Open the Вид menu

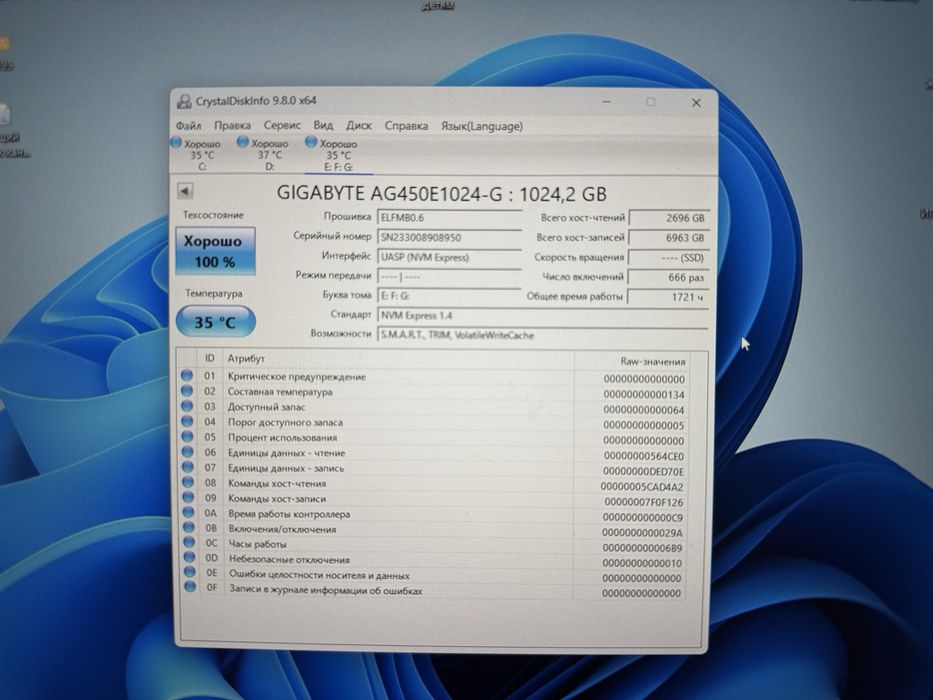323,125
